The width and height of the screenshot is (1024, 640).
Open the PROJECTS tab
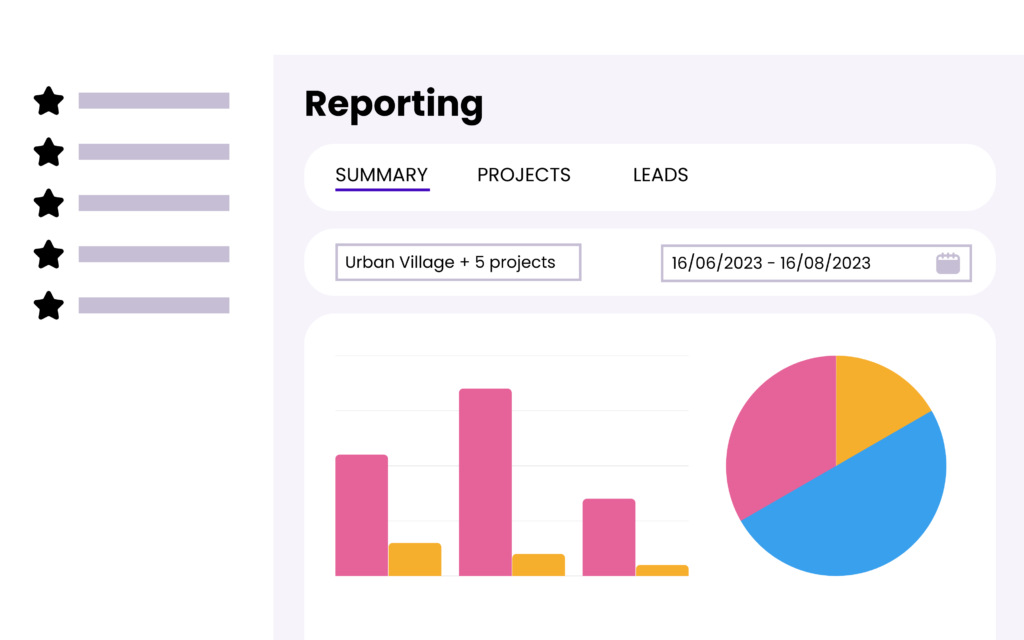pos(523,175)
